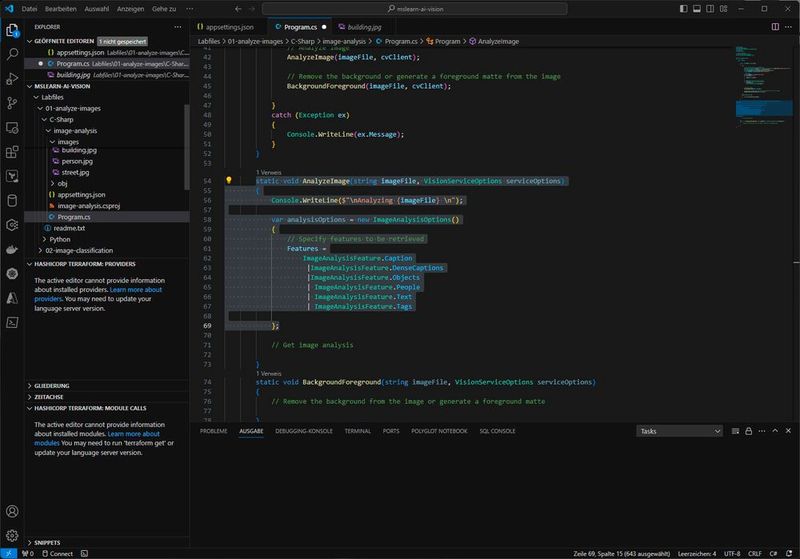The height and width of the screenshot is (559, 800).
Task: Open the Extensions view
Action: click(12, 152)
